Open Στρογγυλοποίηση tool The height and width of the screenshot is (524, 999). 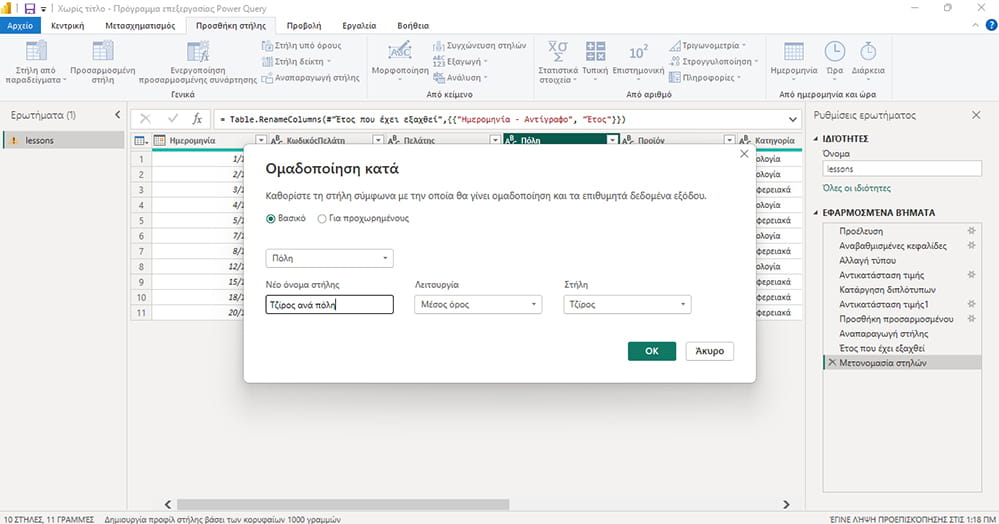tap(714, 62)
